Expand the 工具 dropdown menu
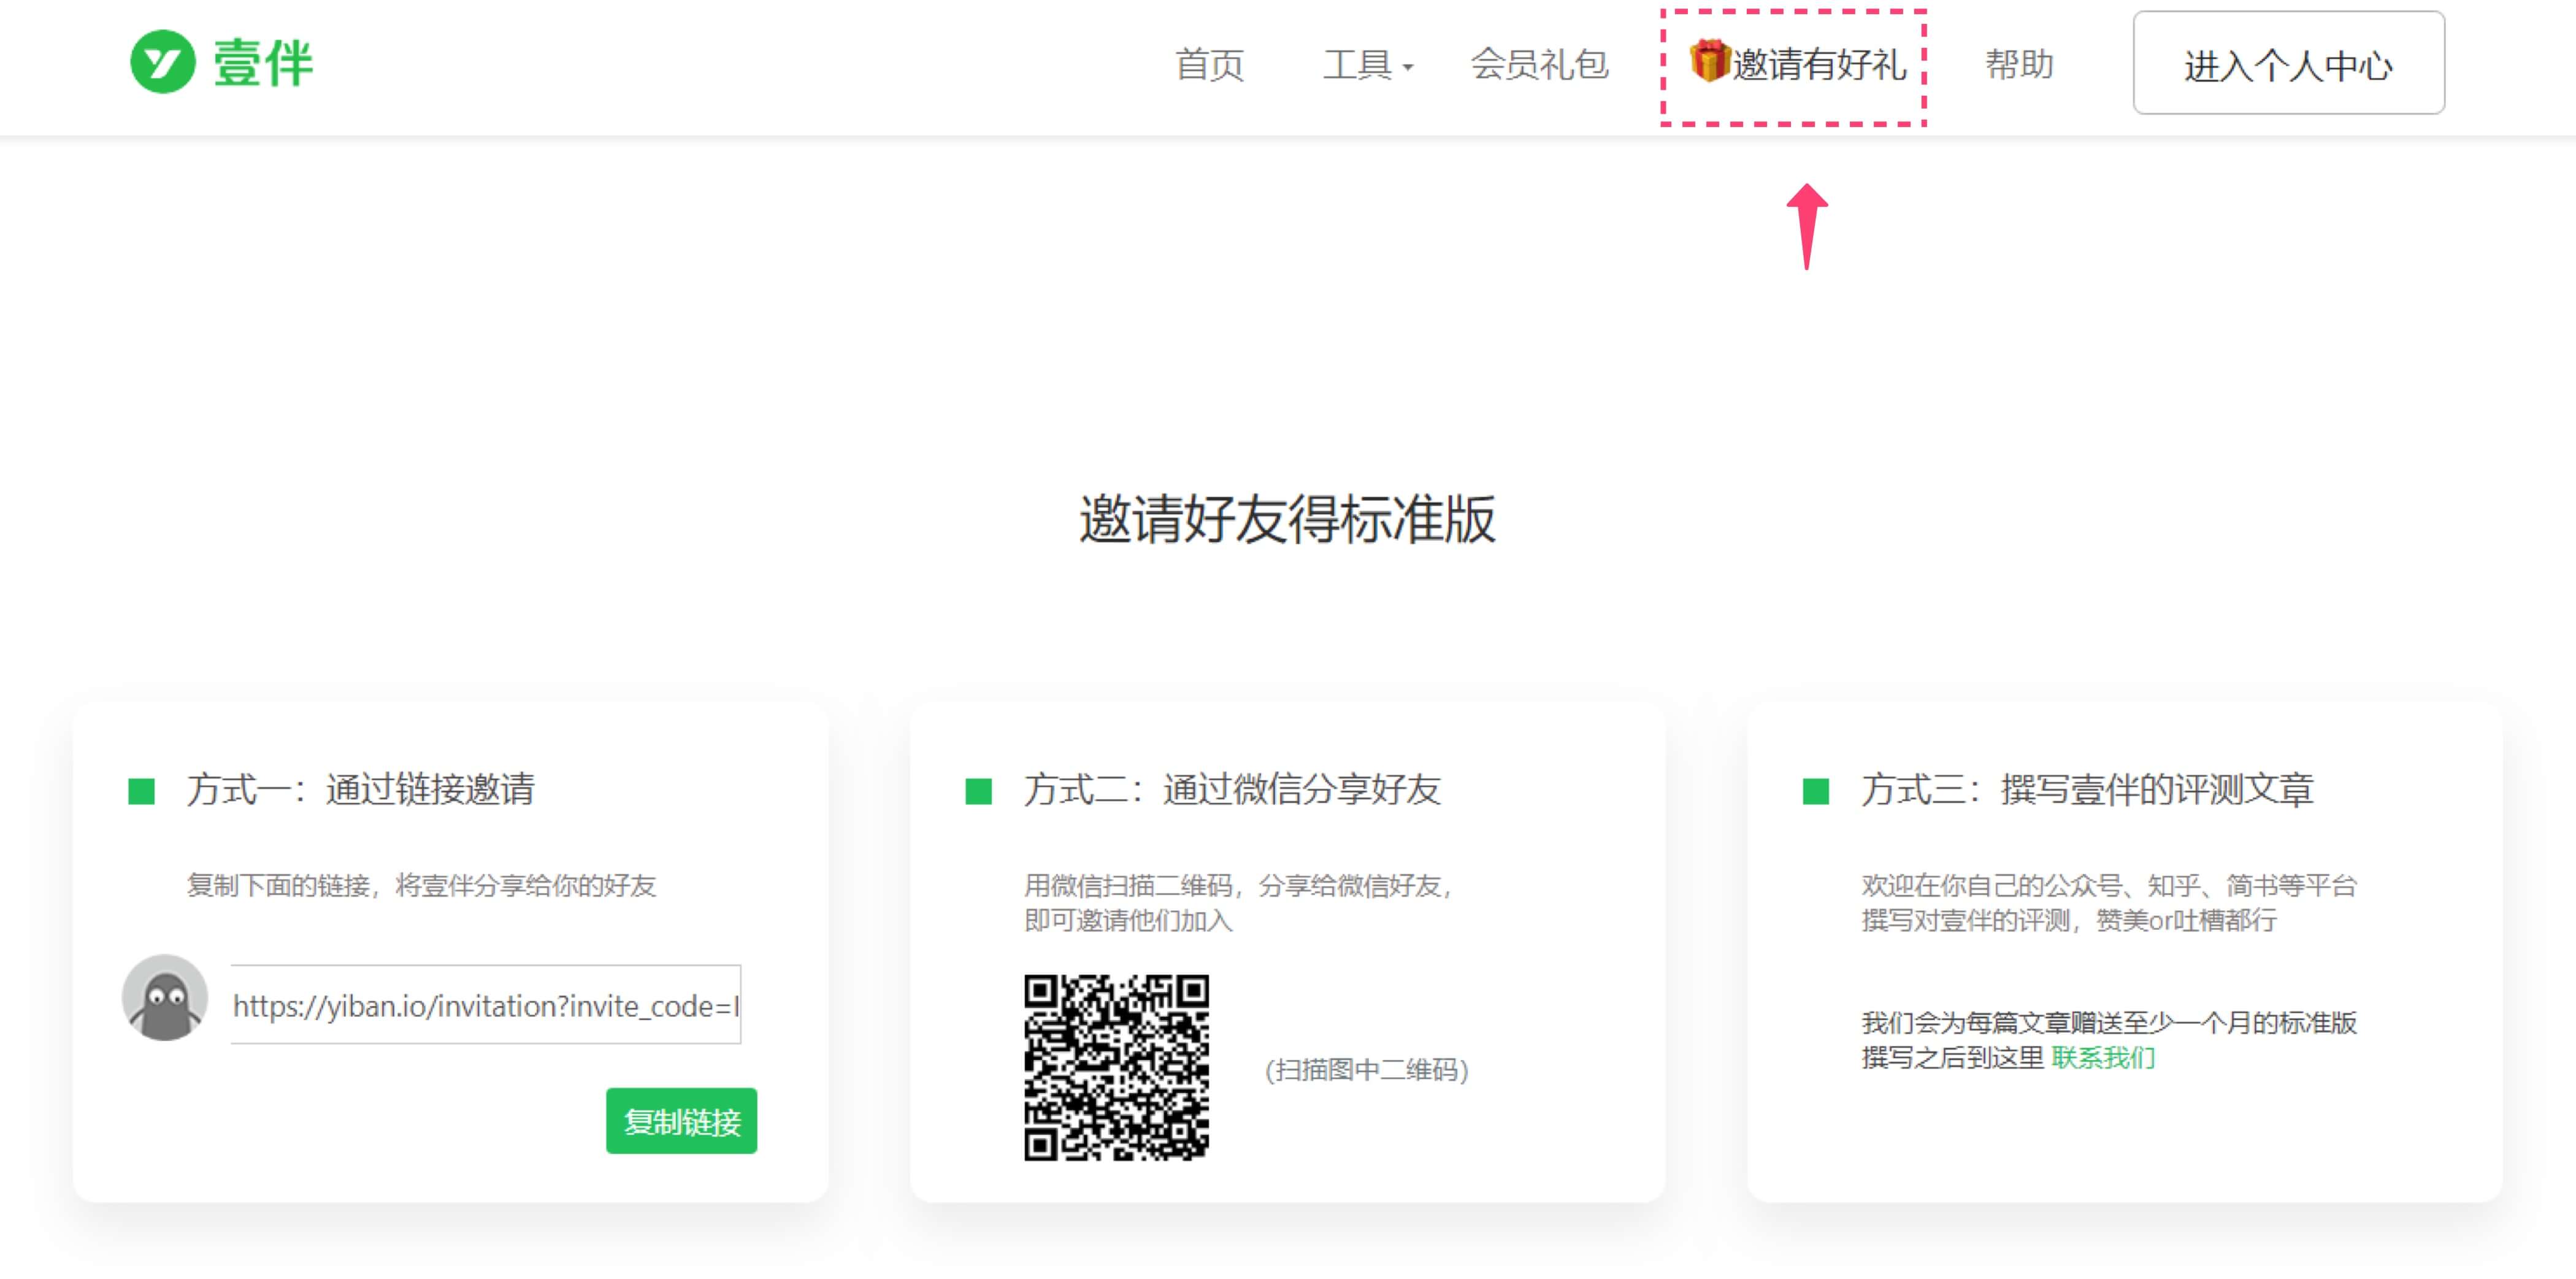Image resolution: width=2576 pixels, height=1279 pixels. click(1367, 65)
